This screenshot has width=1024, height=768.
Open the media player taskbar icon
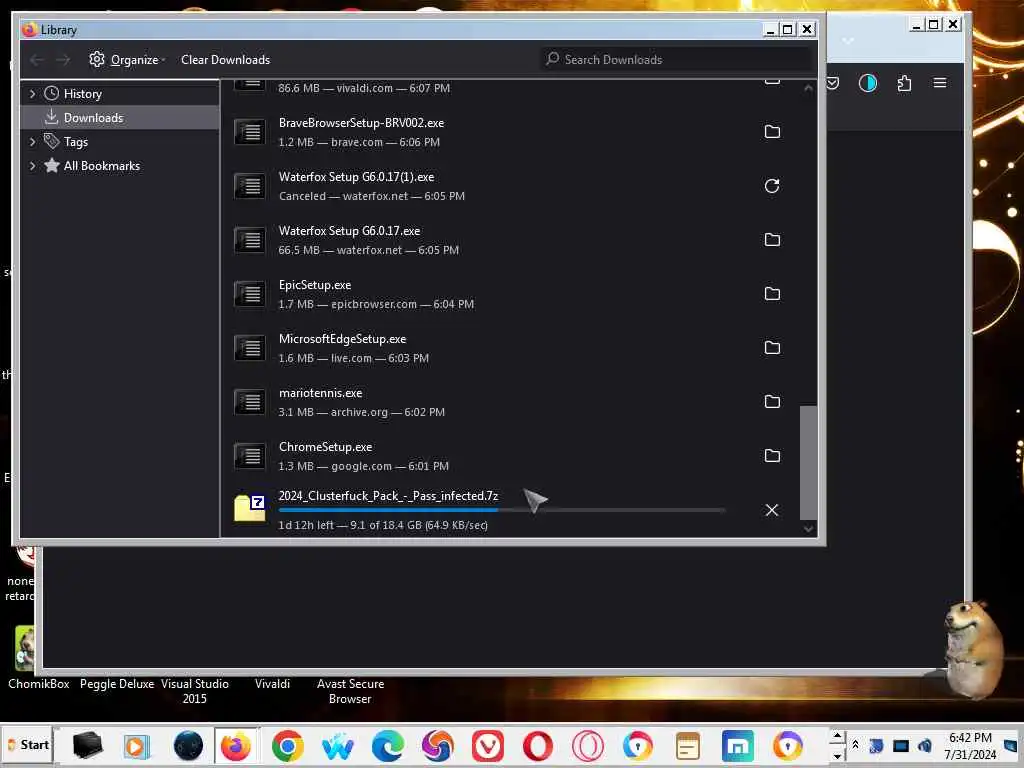(x=136, y=746)
